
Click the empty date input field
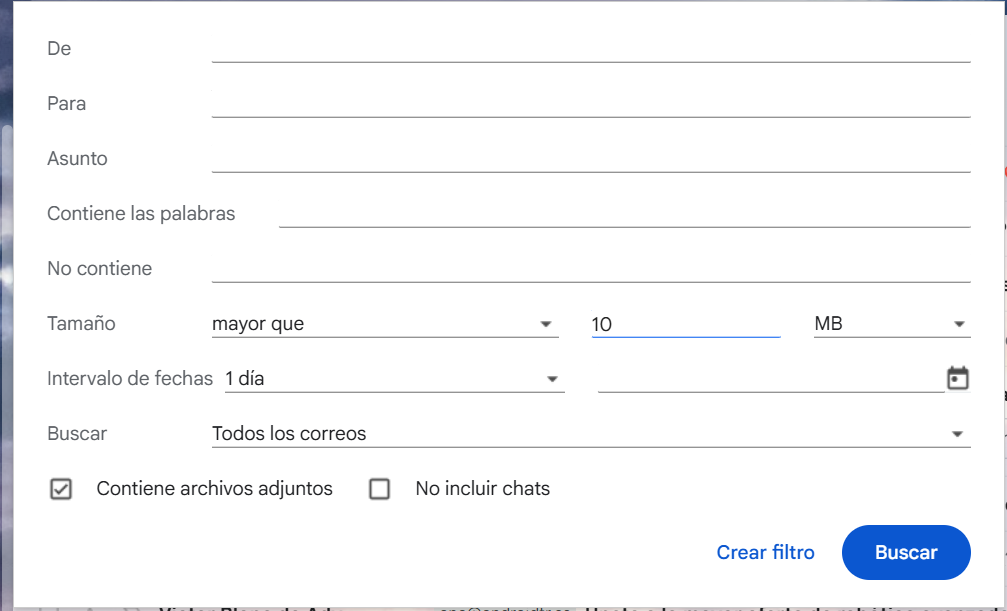point(770,379)
